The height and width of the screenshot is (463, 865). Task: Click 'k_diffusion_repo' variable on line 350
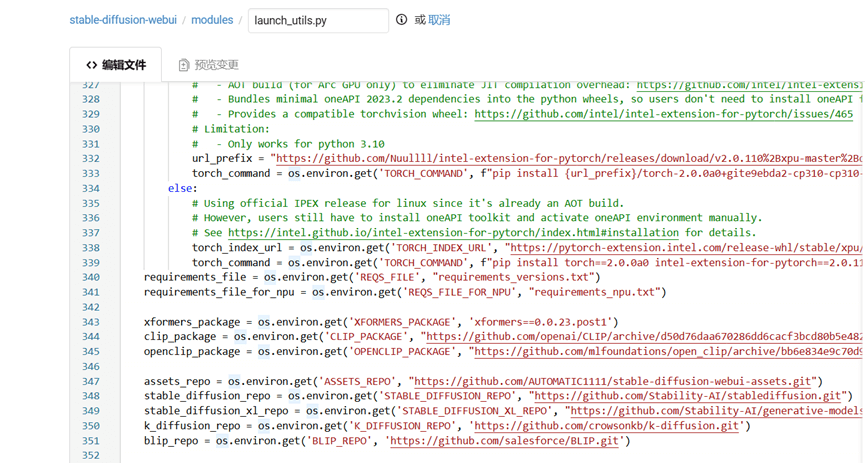click(192, 426)
